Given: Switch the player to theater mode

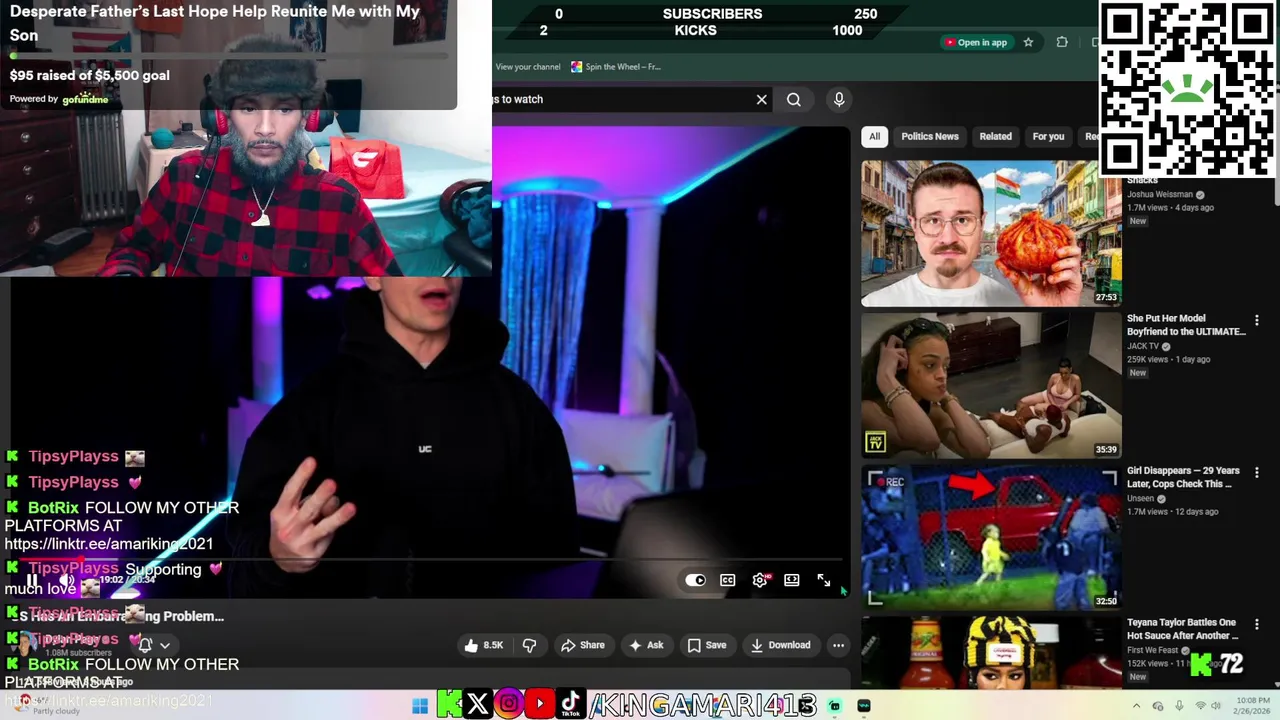Looking at the screenshot, I should (x=792, y=580).
